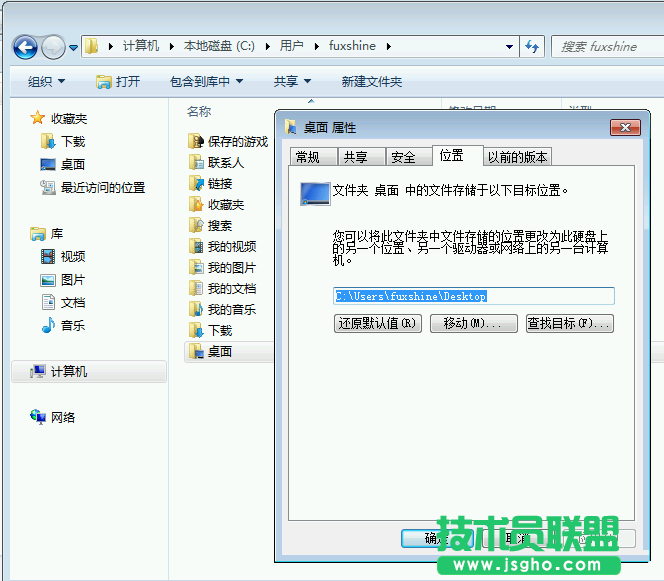Select 网络 in the navigation pane
664x581 pixels.
coord(53,418)
